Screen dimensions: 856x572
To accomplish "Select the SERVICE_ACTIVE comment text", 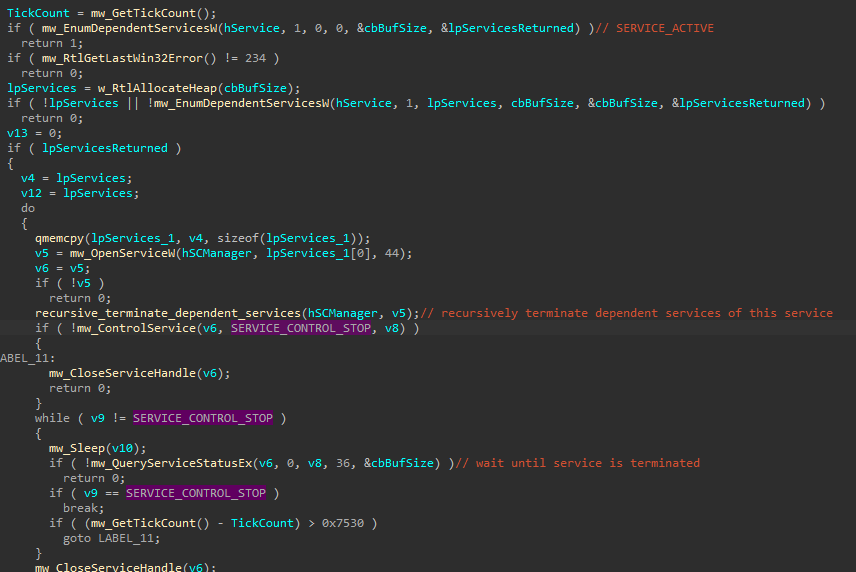I will (x=664, y=28).
